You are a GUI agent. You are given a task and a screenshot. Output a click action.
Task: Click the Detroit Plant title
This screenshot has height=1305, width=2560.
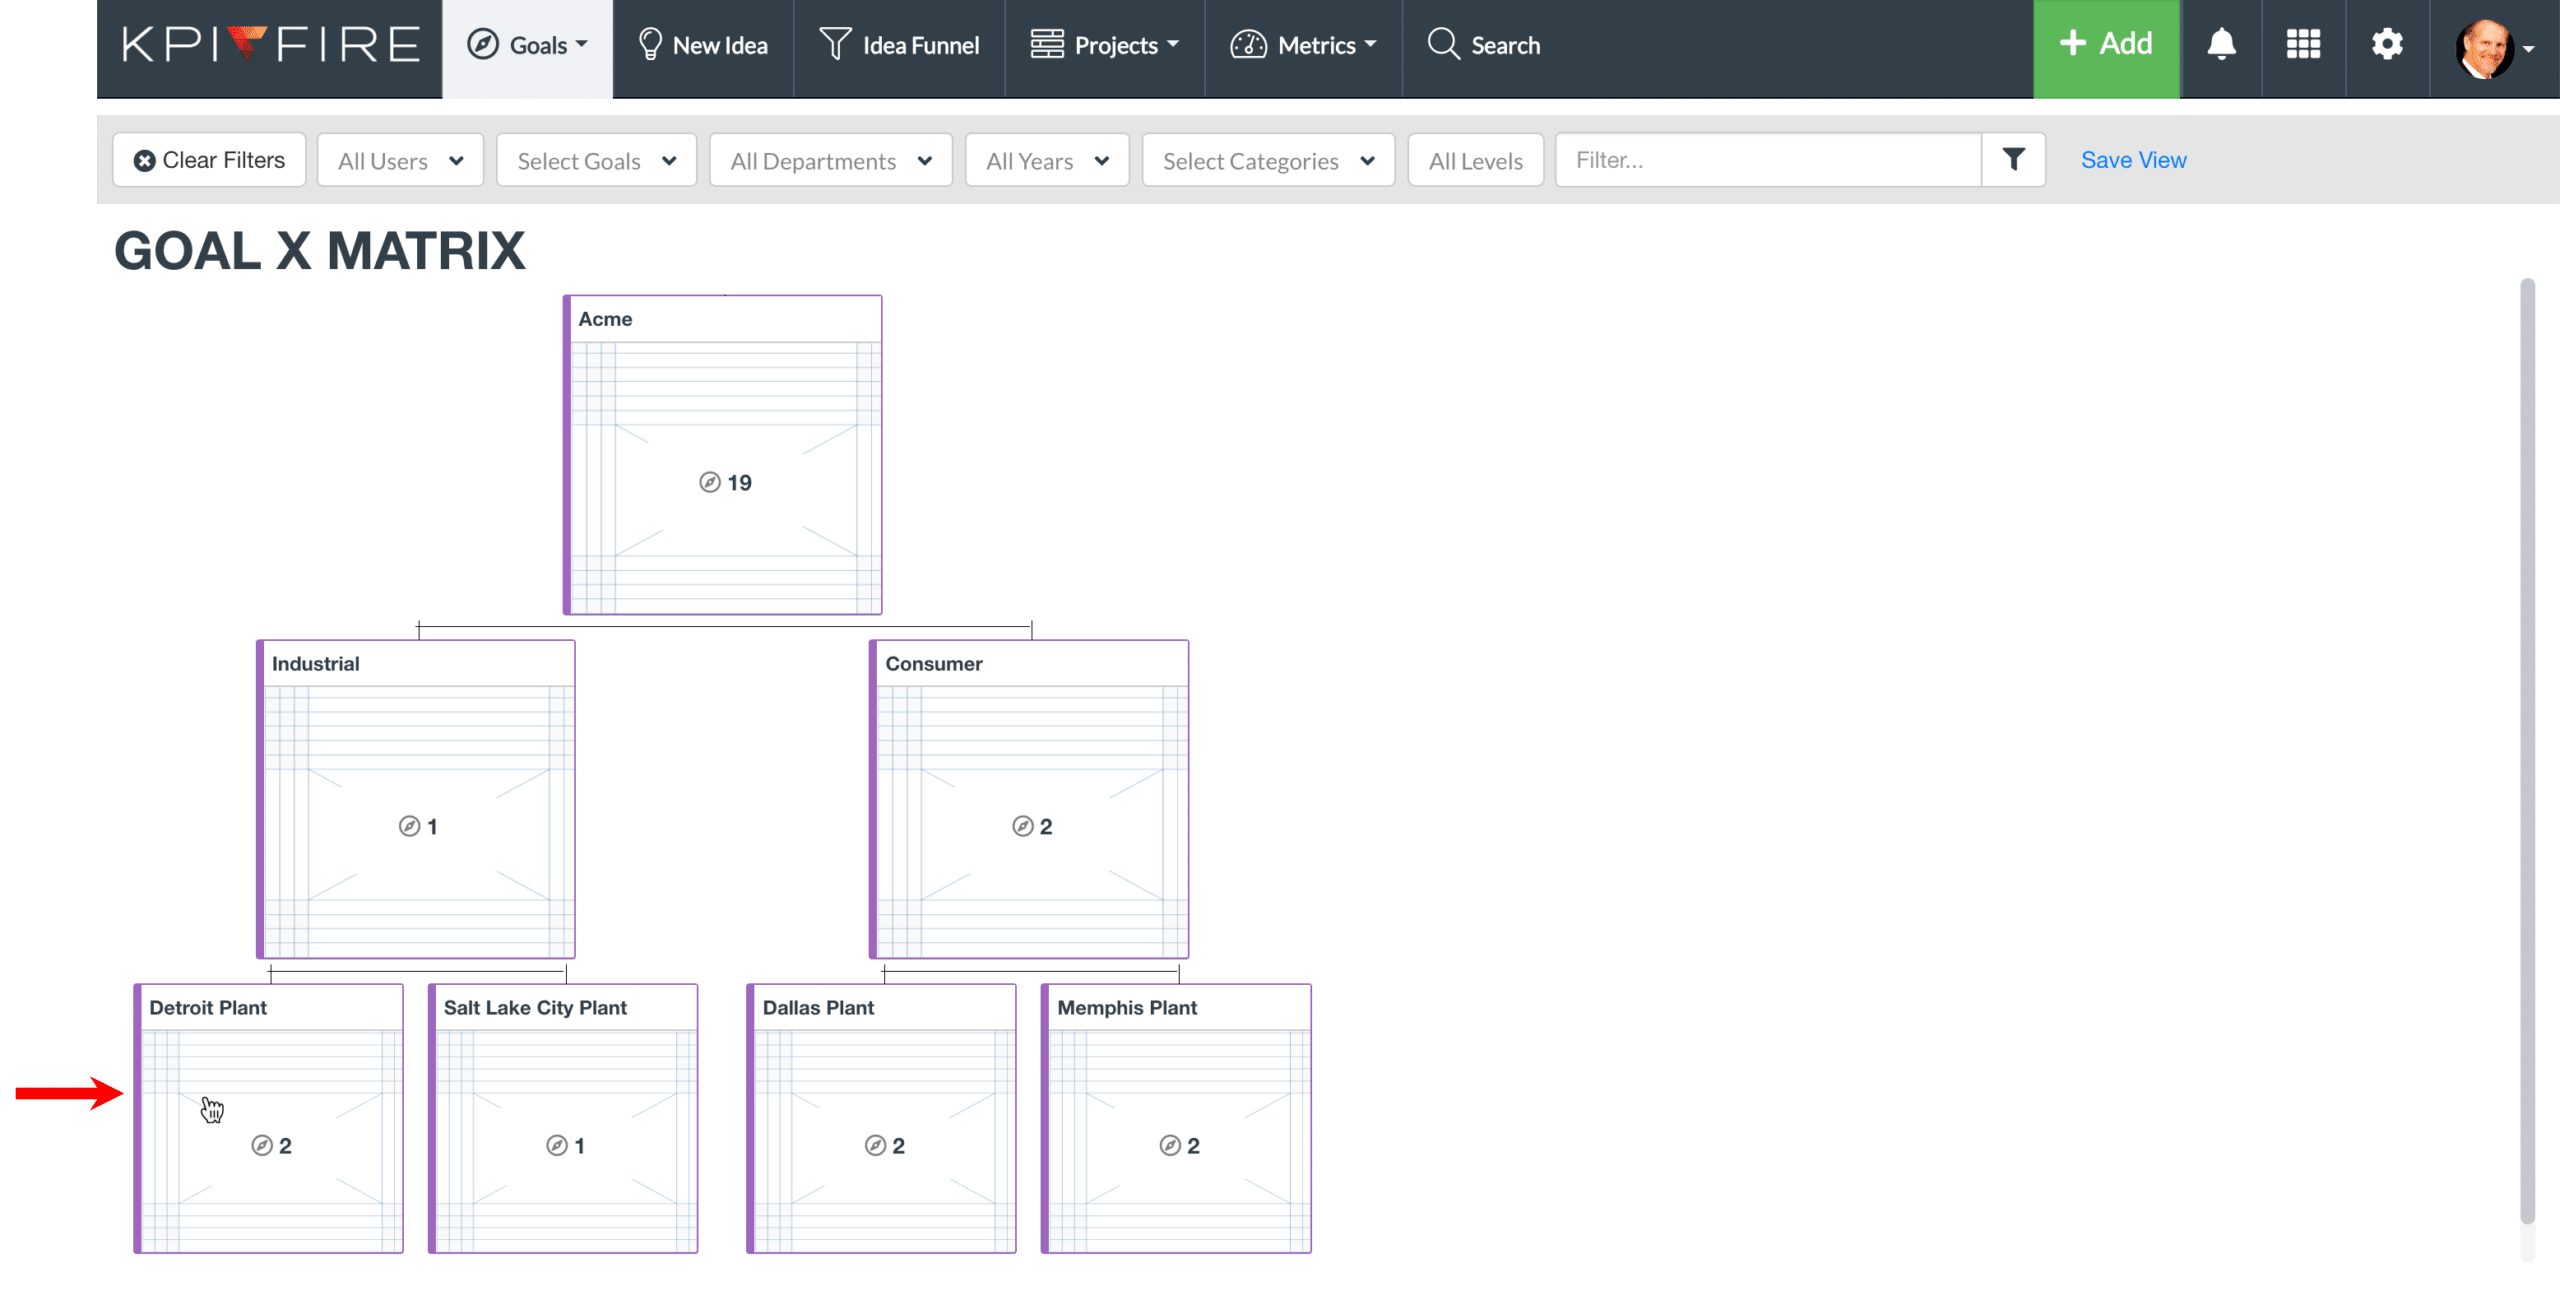point(208,1008)
